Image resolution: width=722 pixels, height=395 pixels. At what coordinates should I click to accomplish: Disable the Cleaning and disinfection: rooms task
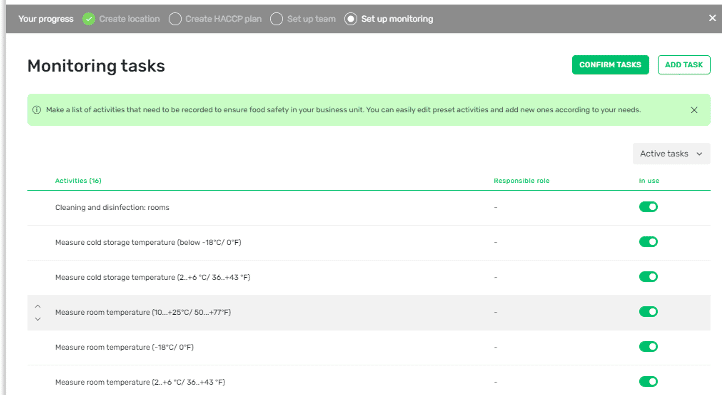[648, 207]
